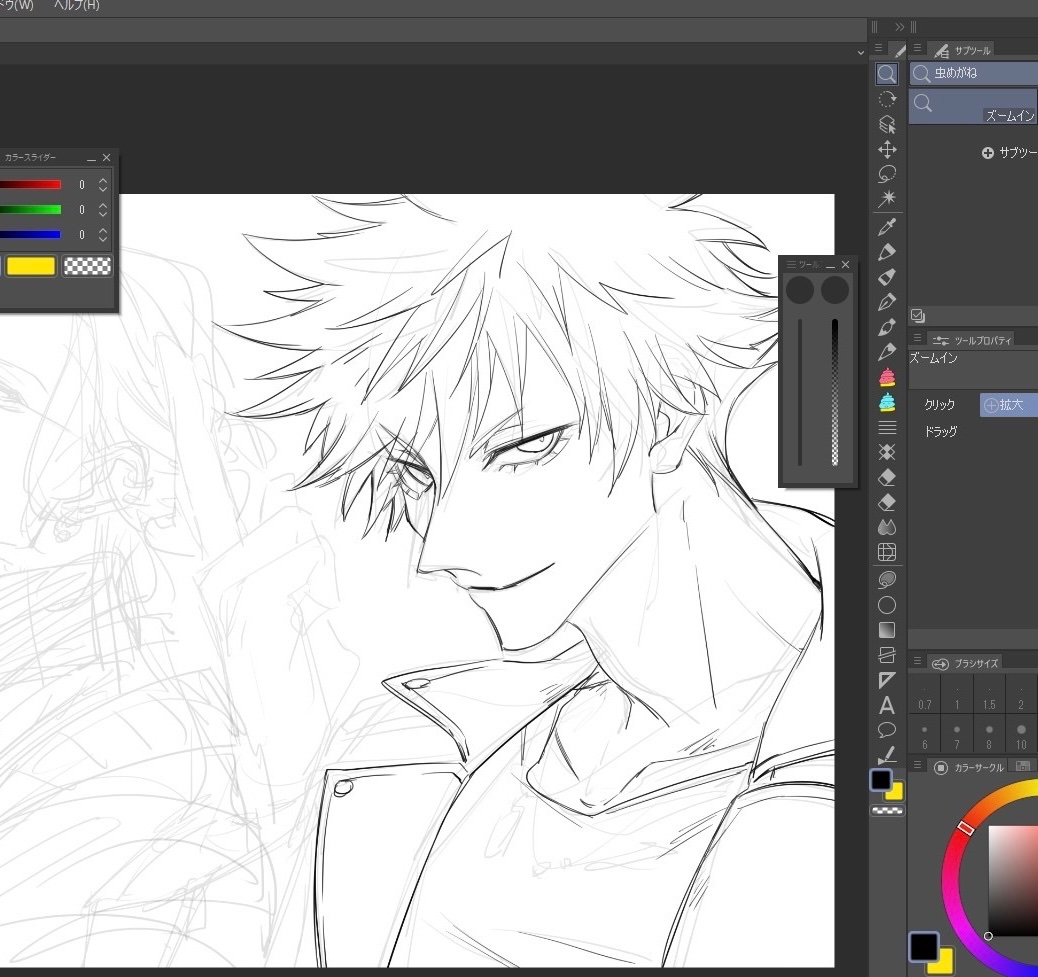The width and height of the screenshot is (1038, 977).
Task: Adjust the blue channel slider
Action: click(30, 234)
